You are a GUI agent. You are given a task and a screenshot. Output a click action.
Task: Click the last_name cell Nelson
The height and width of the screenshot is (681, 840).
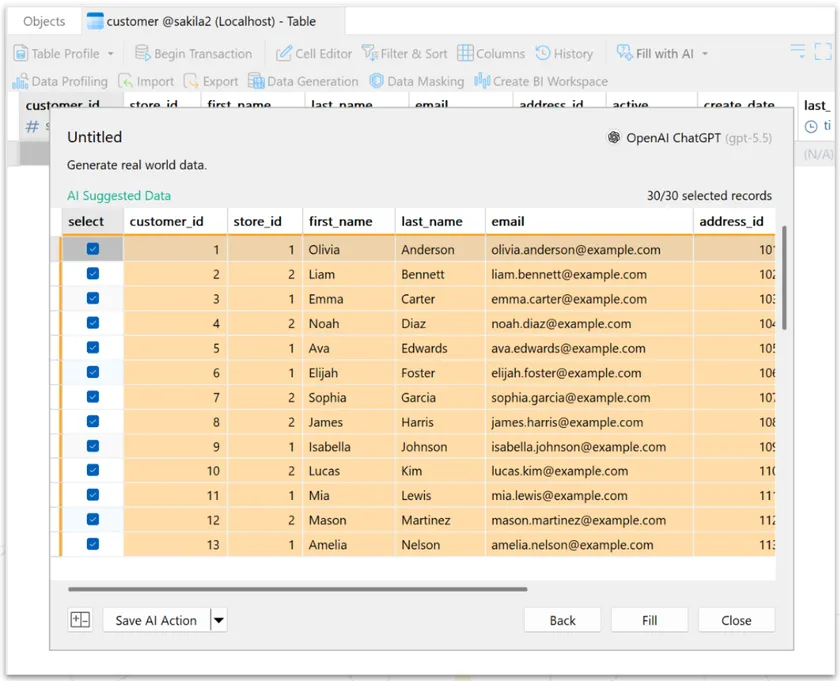click(440, 545)
